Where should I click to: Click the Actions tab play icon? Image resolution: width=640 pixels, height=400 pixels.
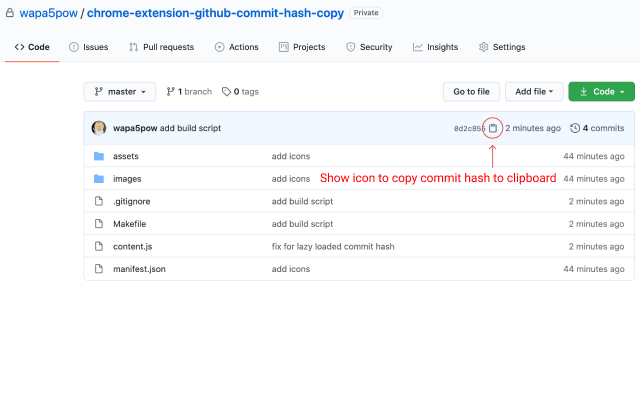(220, 47)
